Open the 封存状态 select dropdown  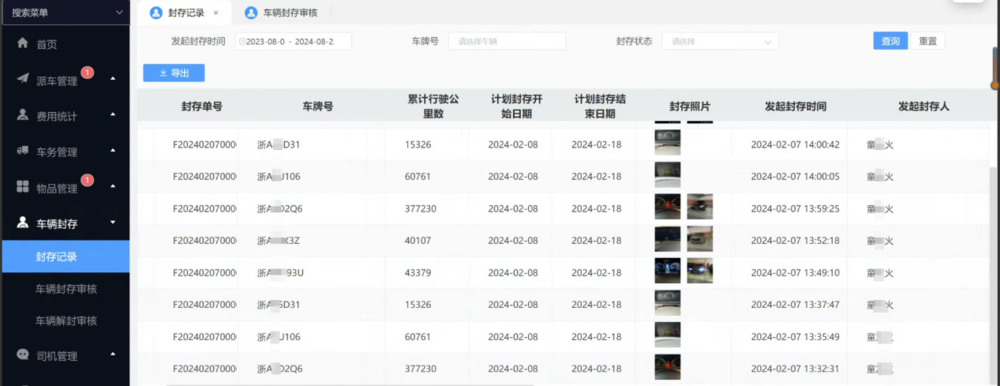(720, 41)
